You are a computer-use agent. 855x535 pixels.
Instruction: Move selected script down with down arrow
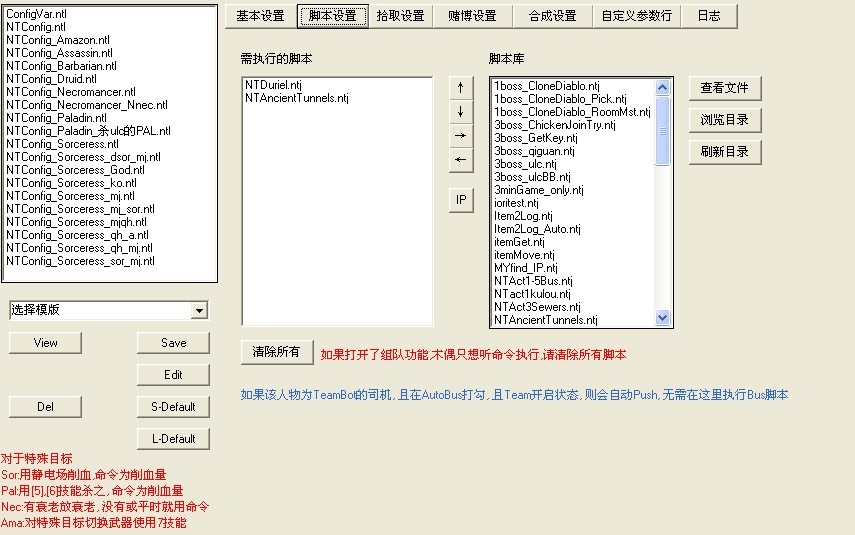(461, 112)
